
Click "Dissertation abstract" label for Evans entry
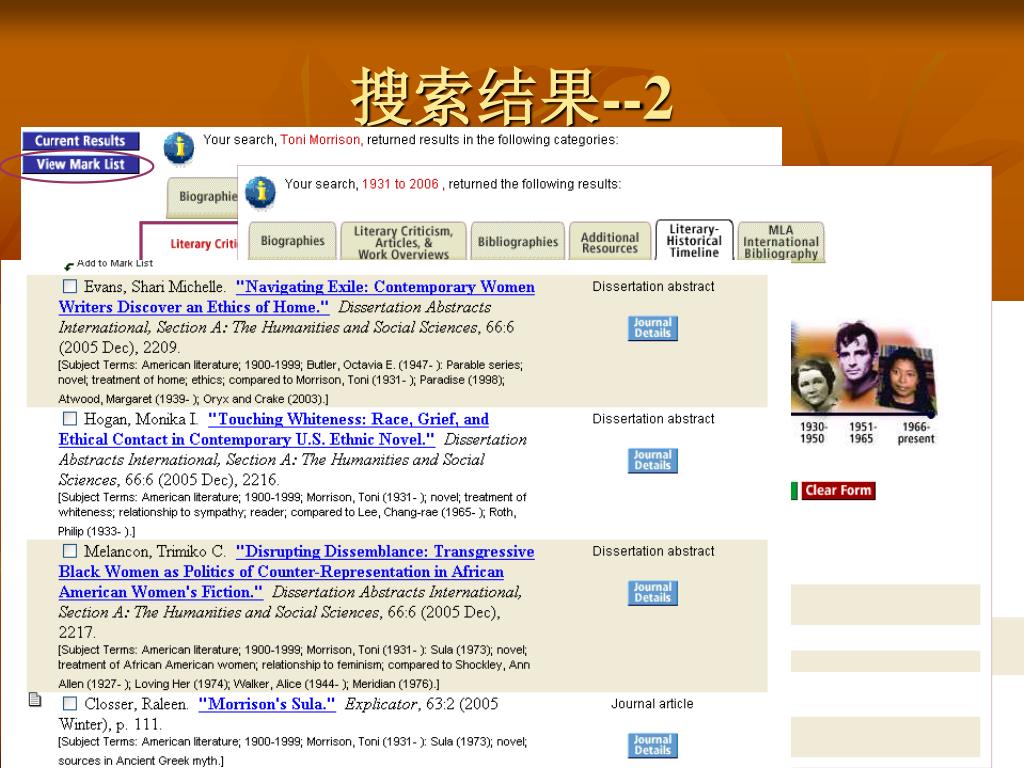[653, 287]
